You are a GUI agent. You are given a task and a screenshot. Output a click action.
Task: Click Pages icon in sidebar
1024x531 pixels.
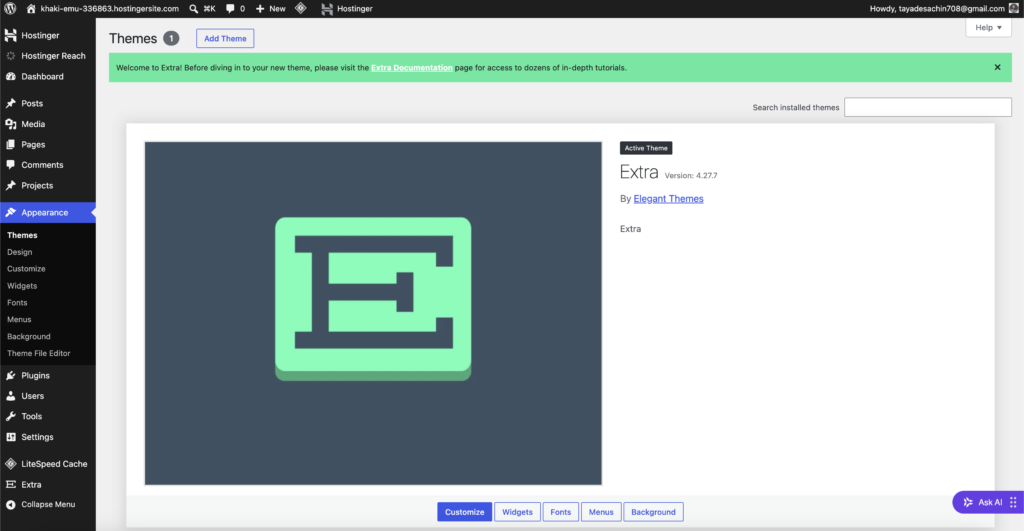(10, 144)
